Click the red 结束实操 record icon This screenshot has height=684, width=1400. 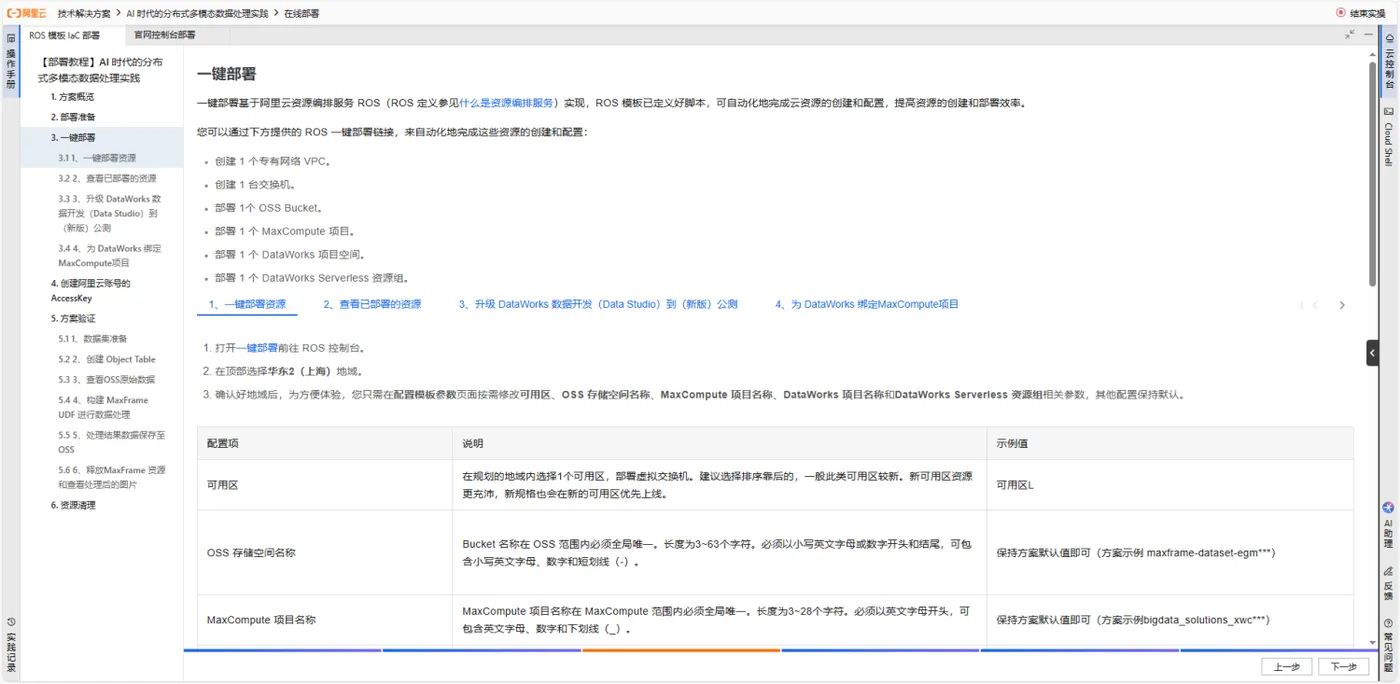[x=1341, y=13]
